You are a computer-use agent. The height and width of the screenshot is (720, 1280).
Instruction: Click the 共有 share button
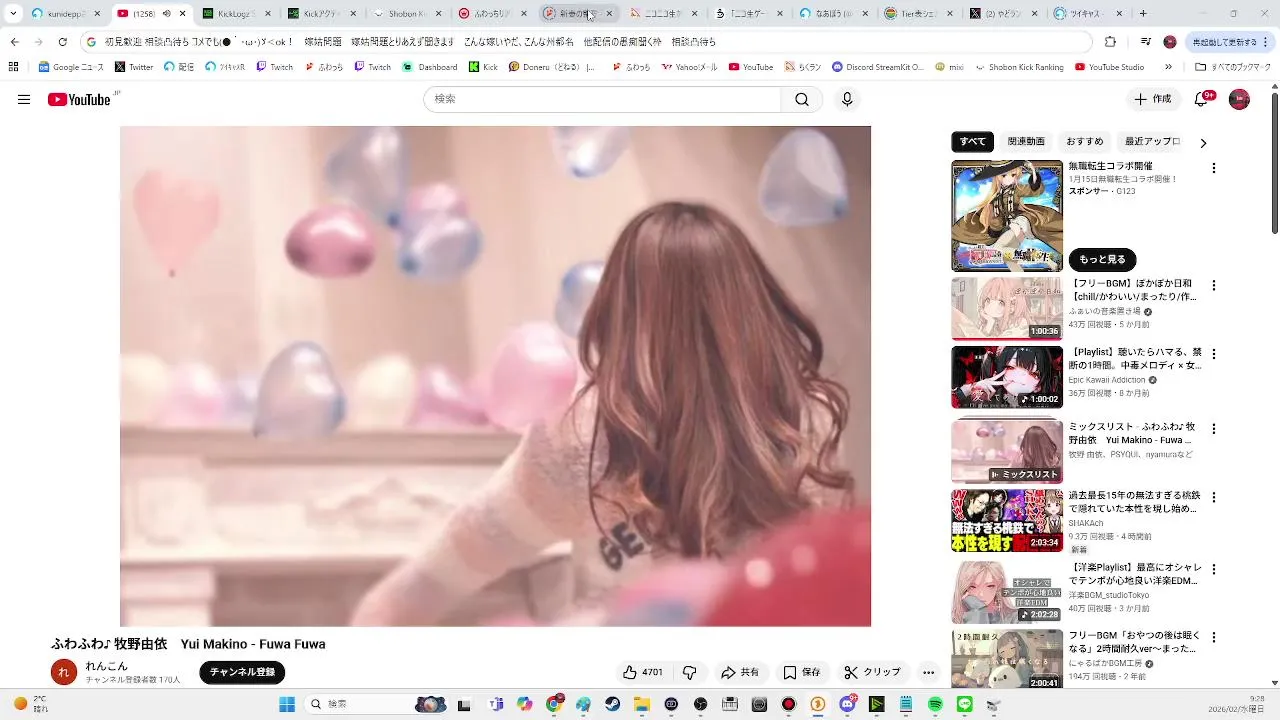tap(740, 672)
